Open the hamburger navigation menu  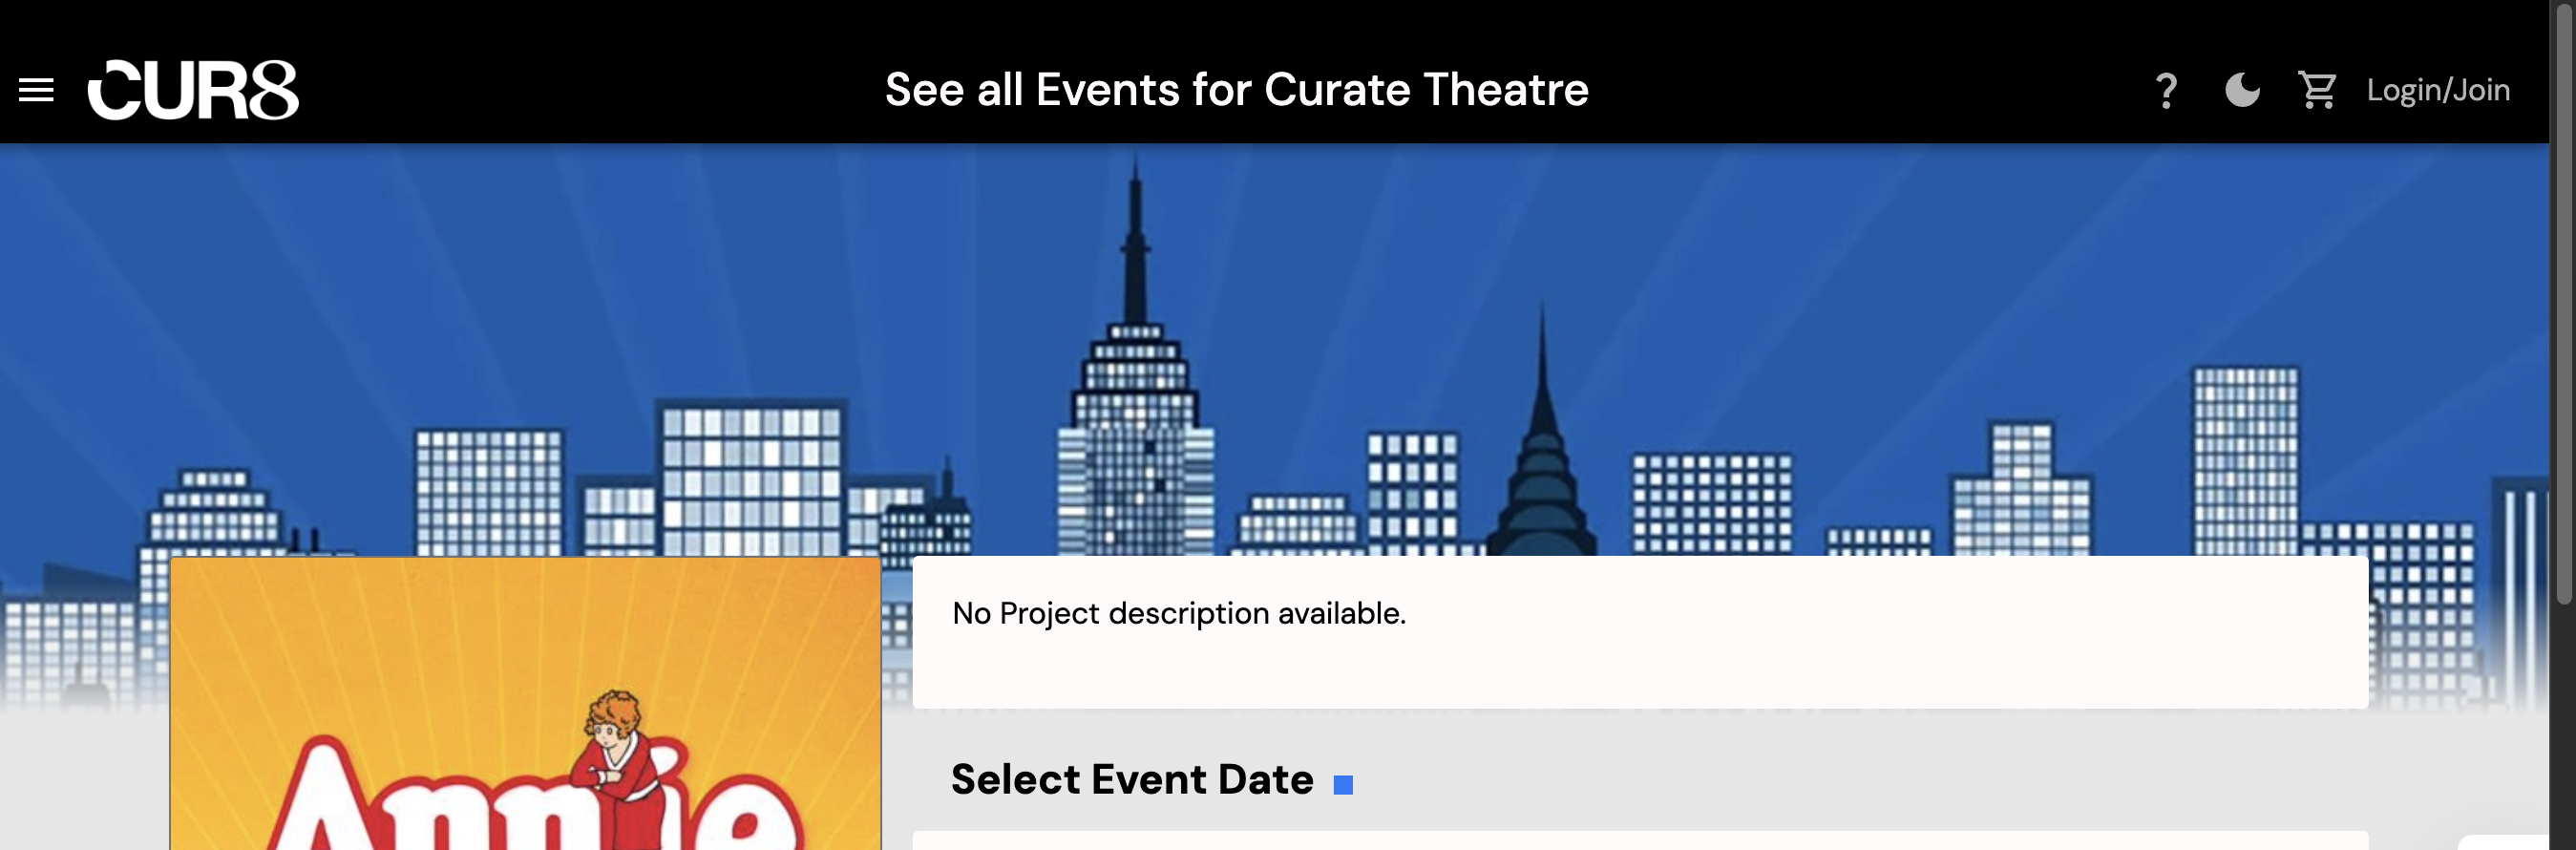(x=36, y=90)
